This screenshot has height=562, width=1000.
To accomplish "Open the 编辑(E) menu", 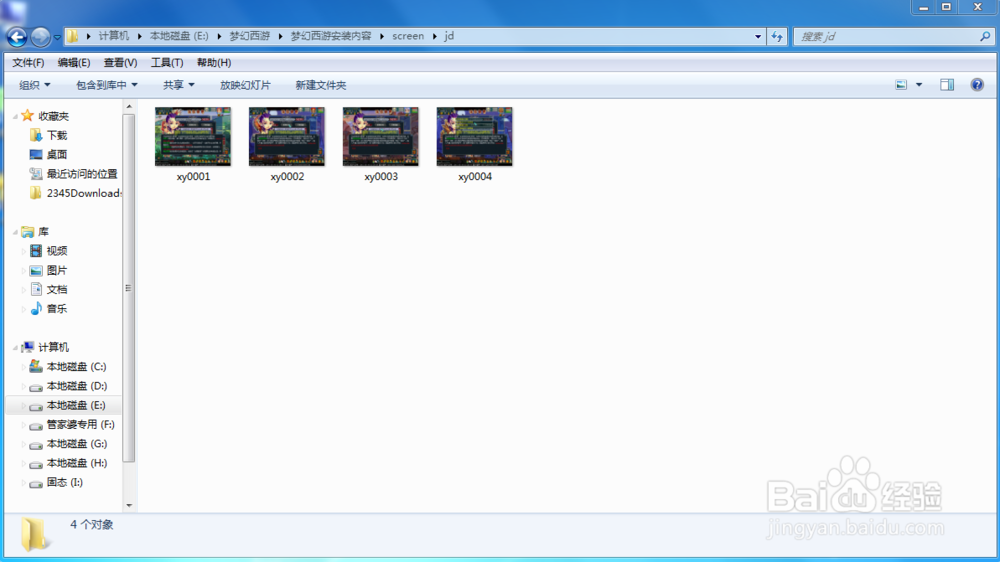I will pyautogui.click(x=74, y=63).
